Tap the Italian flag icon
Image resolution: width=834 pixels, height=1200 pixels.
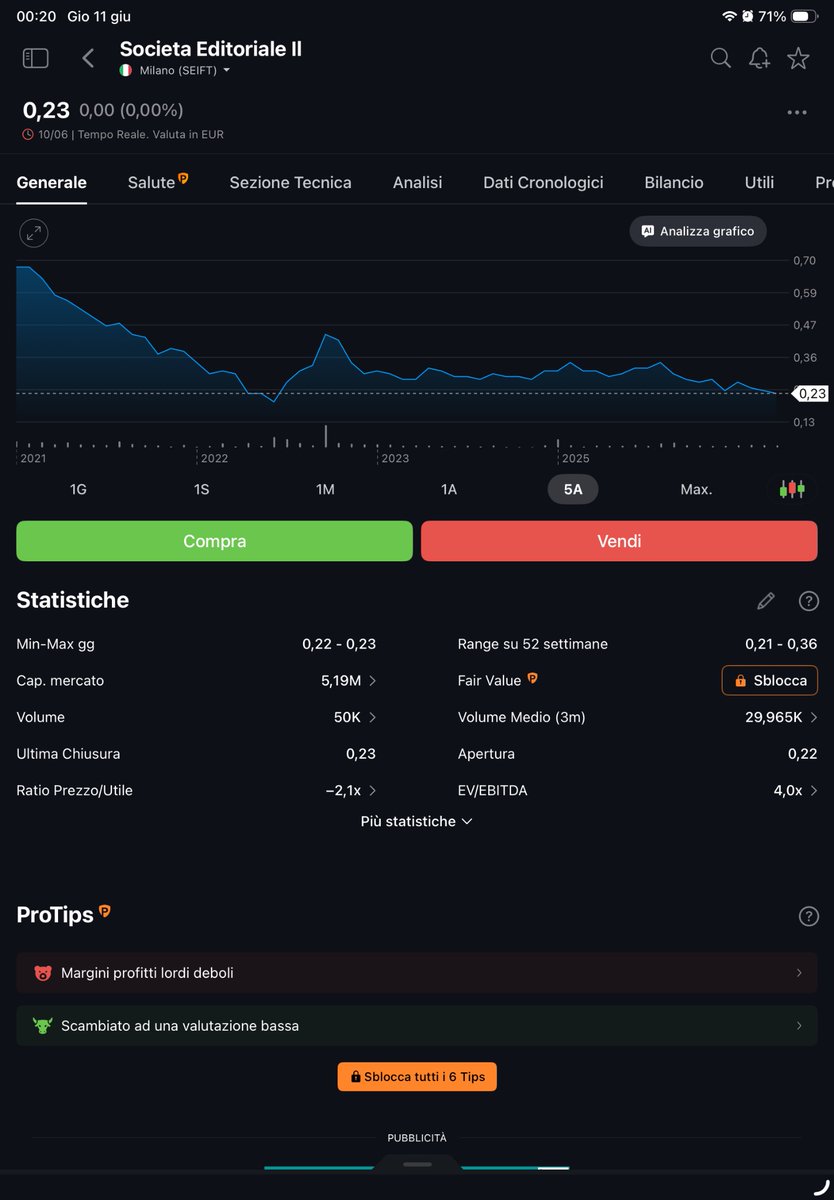126,71
